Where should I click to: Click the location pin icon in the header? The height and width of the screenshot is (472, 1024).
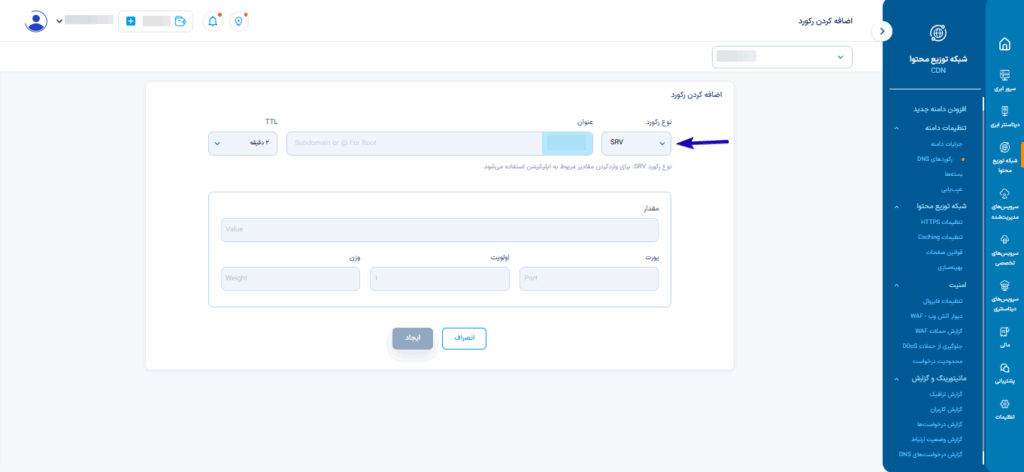coord(240,22)
